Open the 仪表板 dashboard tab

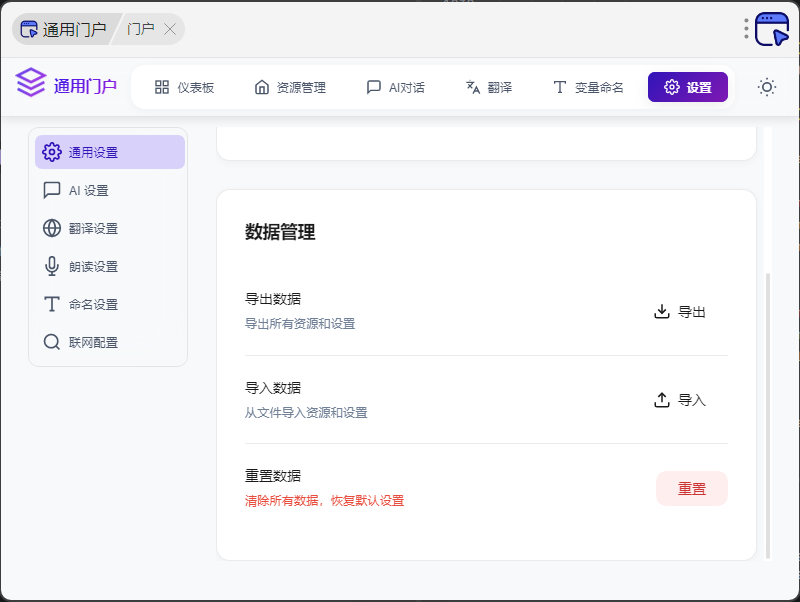(x=185, y=87)
